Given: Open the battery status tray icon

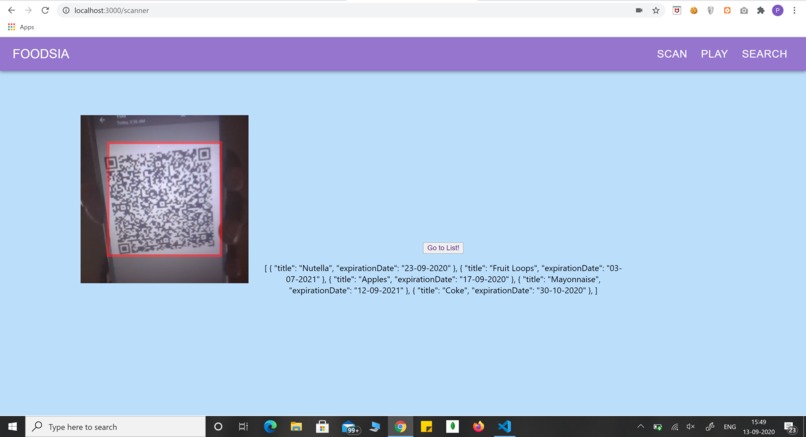Looking at the screenshot, I should pos(657,427).
